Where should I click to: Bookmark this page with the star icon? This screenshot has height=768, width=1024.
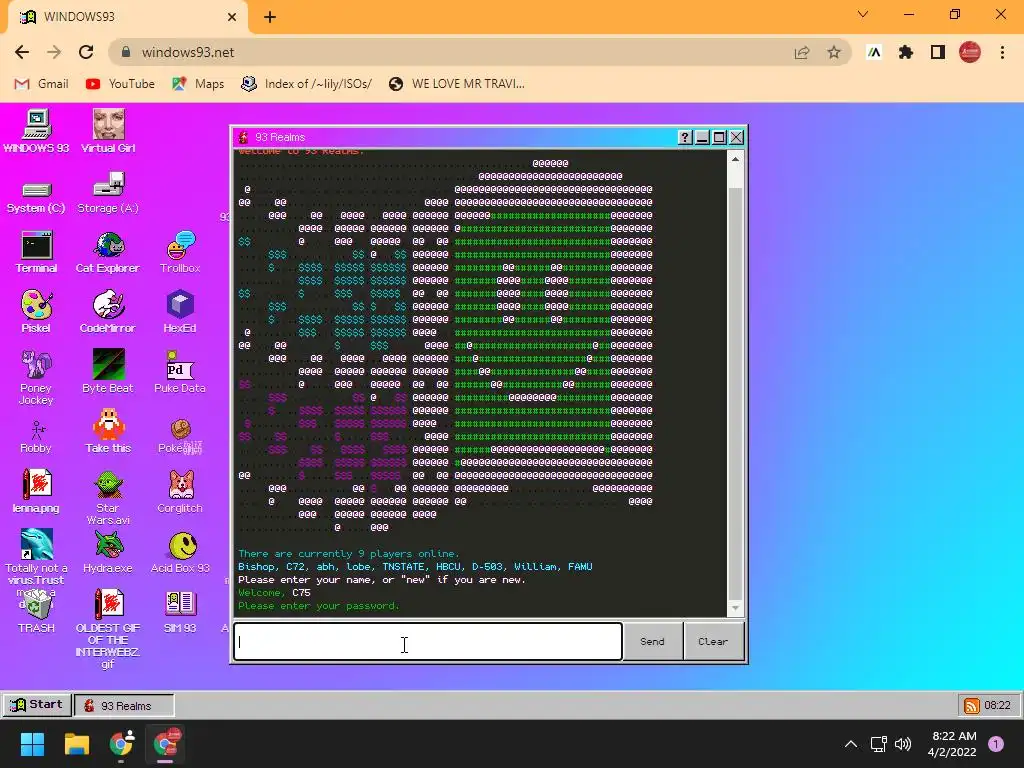point(833,52)
